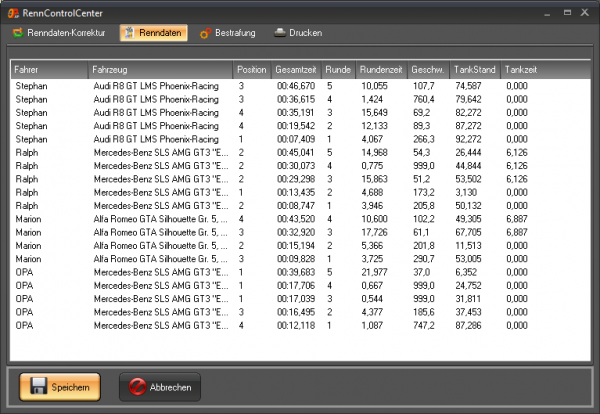
Task: Select OPA row with Gesamtzeit 00:39,683
Action: pos(300,272)
